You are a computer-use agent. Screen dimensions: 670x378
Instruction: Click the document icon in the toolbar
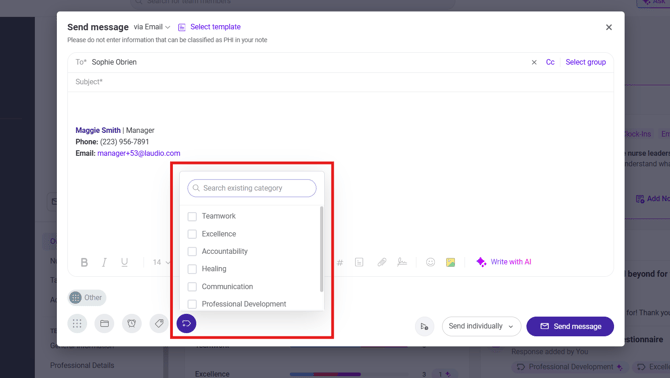(359, 262)
